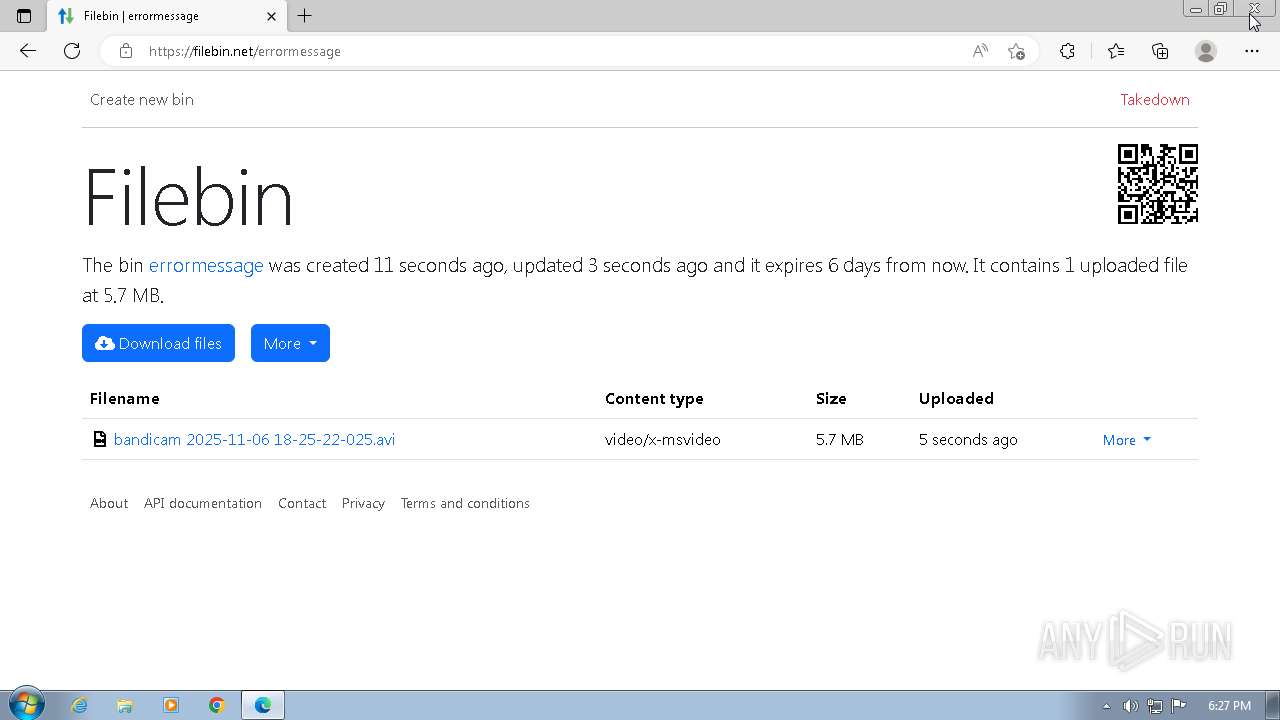The width and height of the screenshot is (1280, 720).
Task: Refresh the Filebin page
Action: 72,51
